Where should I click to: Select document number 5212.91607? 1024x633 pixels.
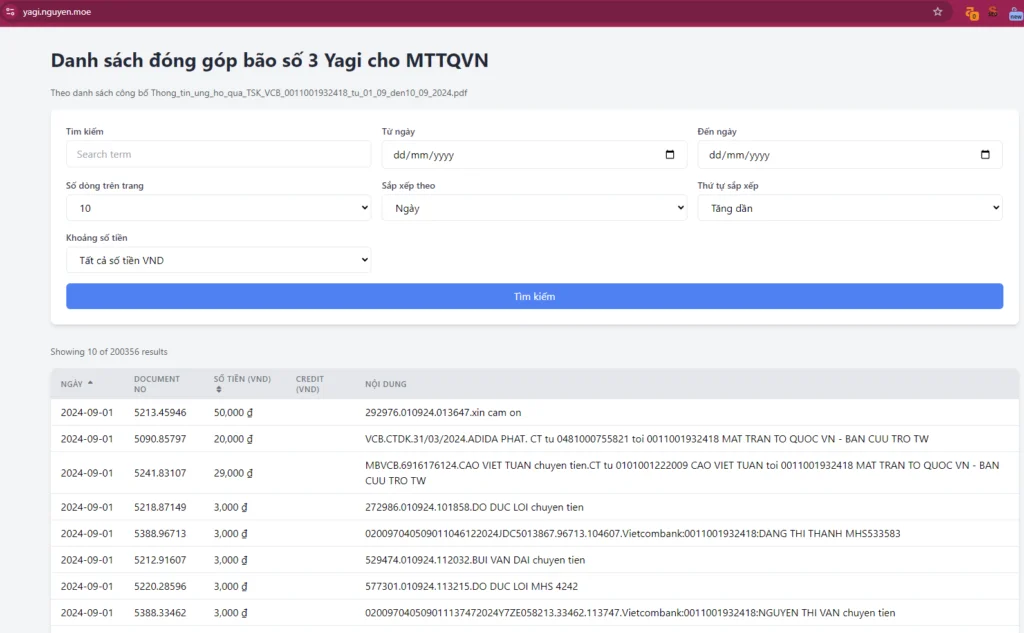click(160, 560)
